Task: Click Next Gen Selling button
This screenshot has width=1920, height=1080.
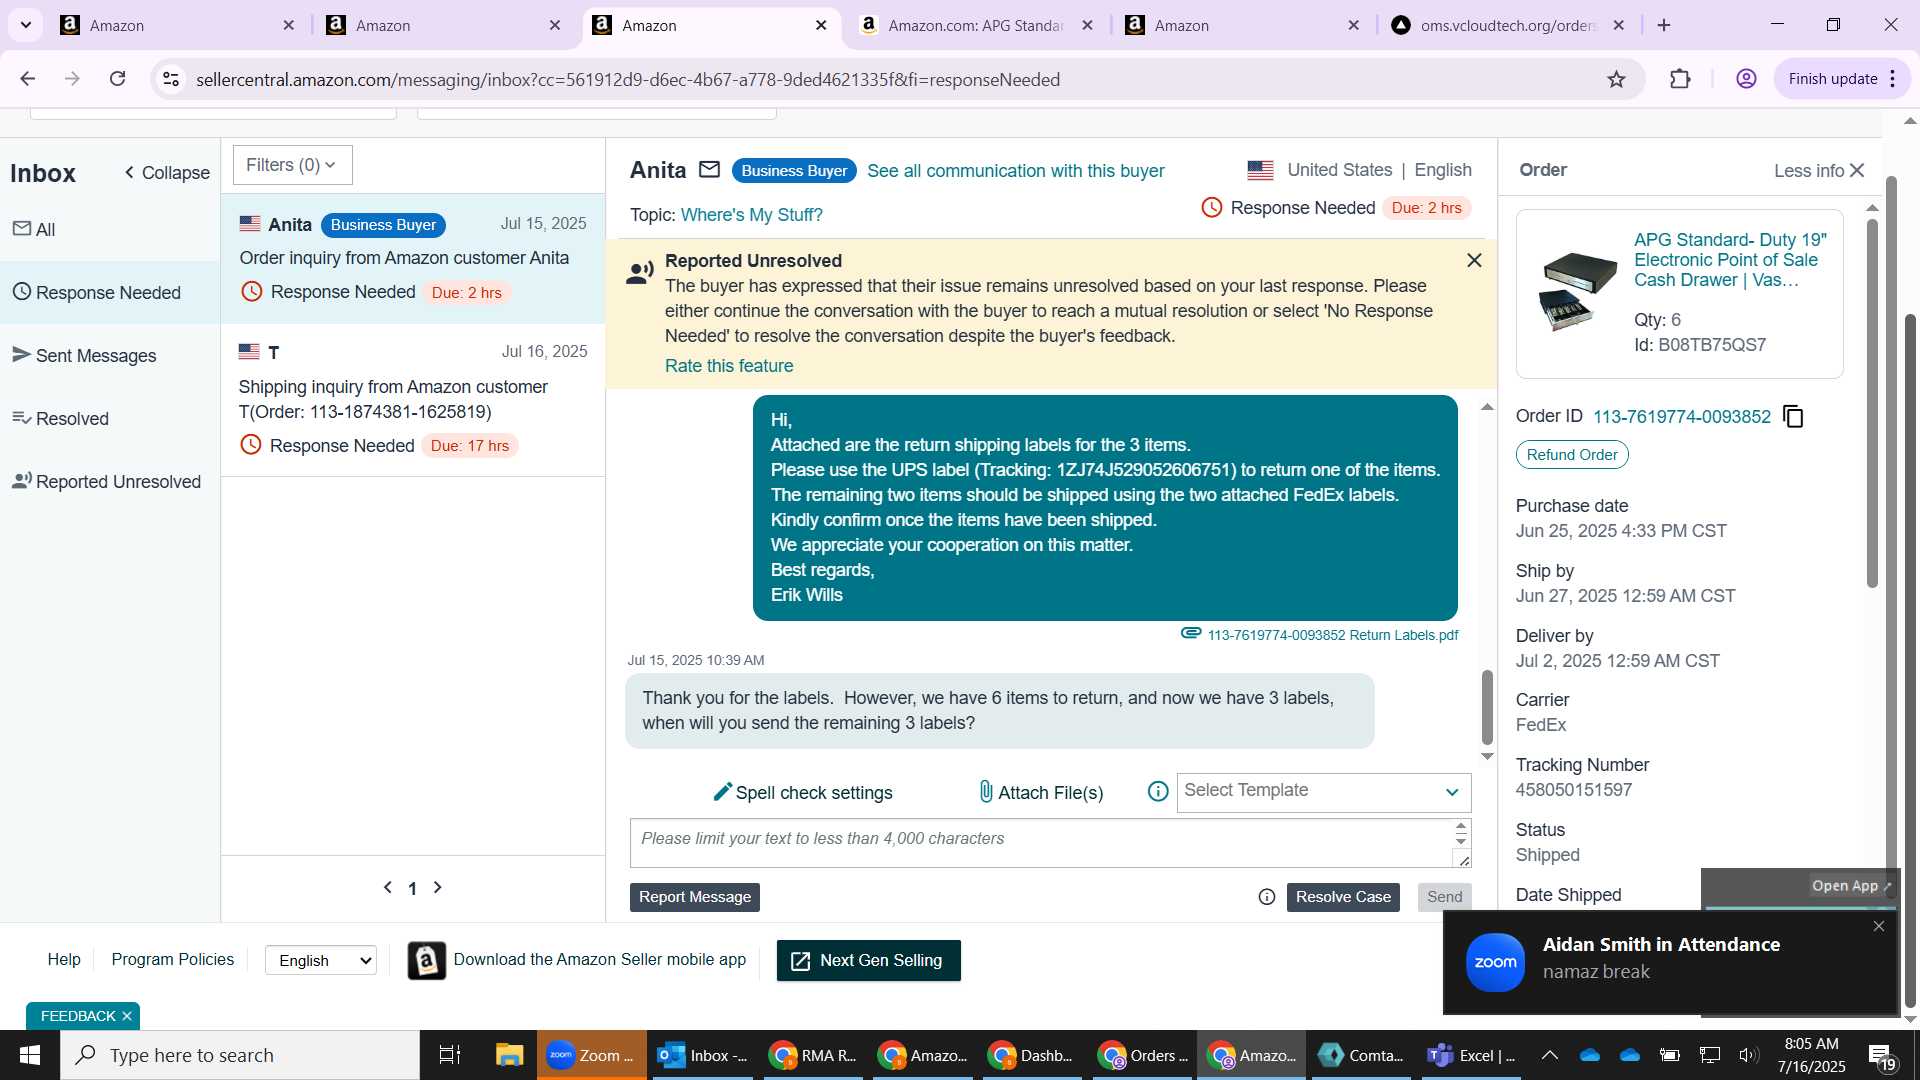Action: pyautogui.click(x=868, y=960)
